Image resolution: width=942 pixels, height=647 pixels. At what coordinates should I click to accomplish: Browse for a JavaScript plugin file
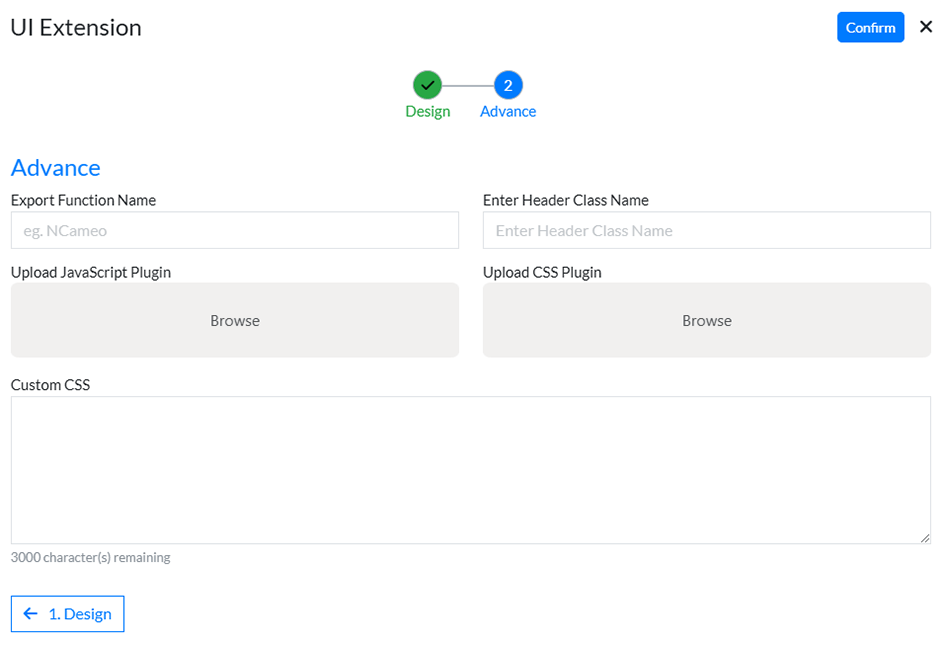[234, 320]
